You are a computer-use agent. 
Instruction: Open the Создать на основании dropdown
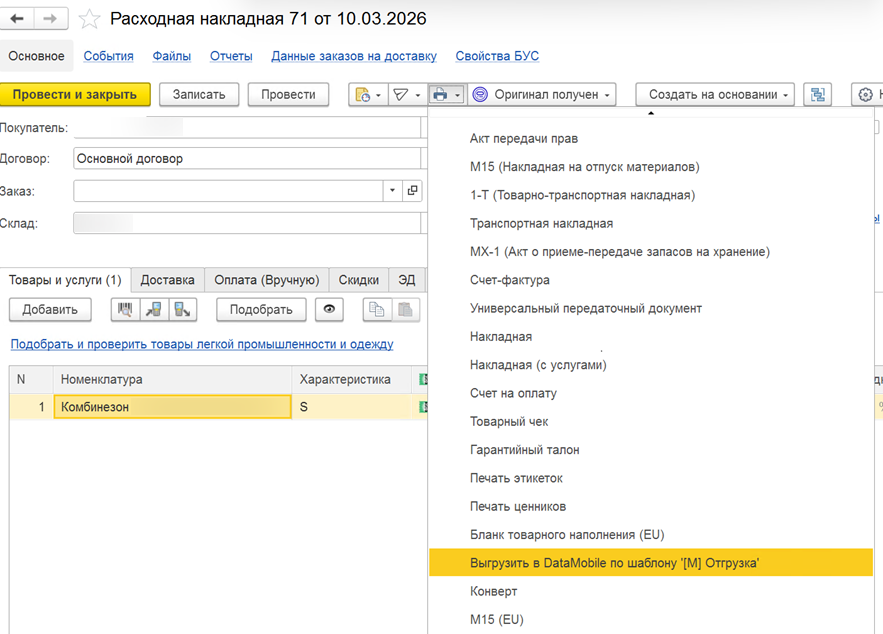pyautogui.click(x=715, y=95)
